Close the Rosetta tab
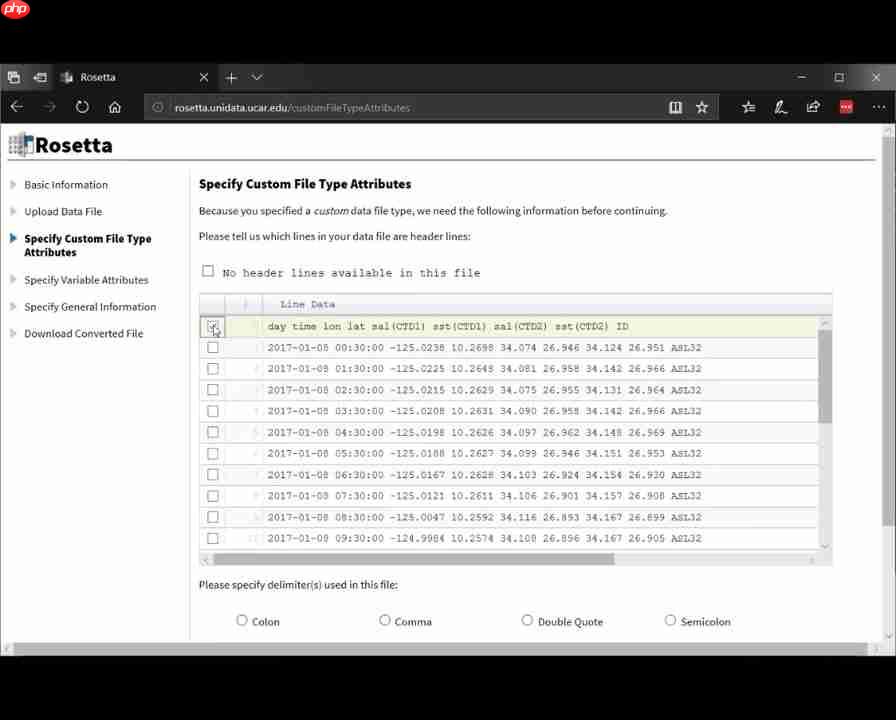Image resolution: width=896 pixels, height=720 pixels. pos(204,77)
